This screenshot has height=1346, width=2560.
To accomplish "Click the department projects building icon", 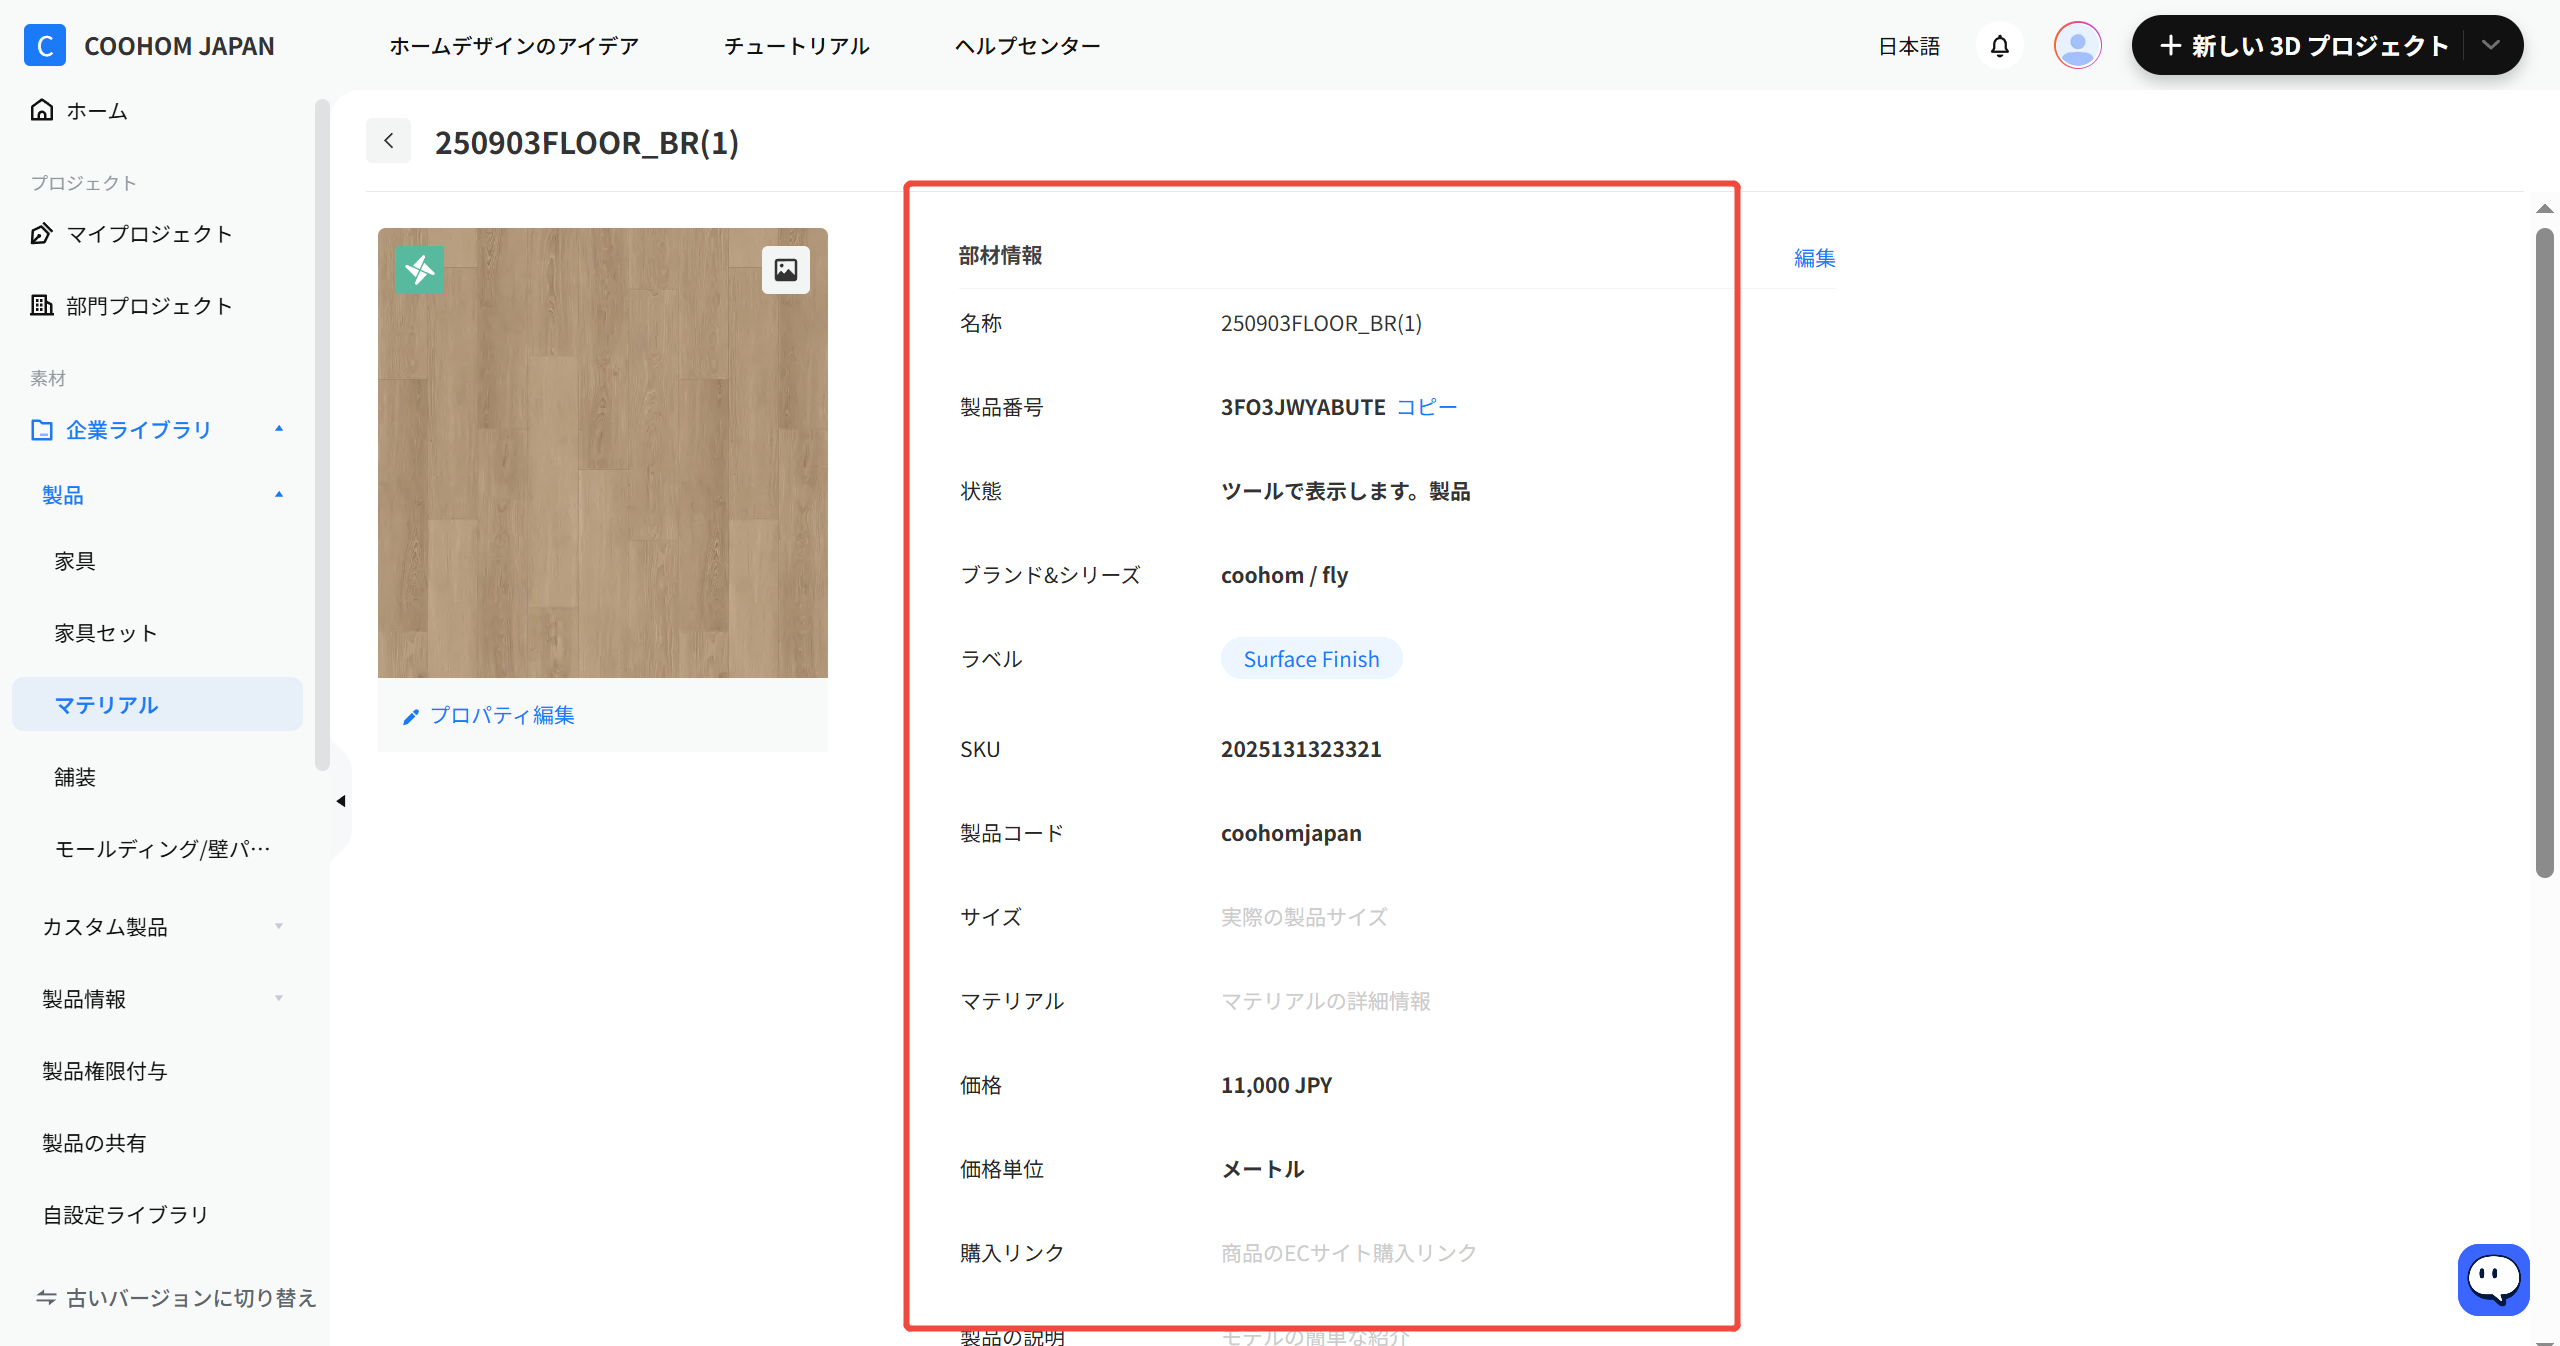I will (x=42, y=306).
